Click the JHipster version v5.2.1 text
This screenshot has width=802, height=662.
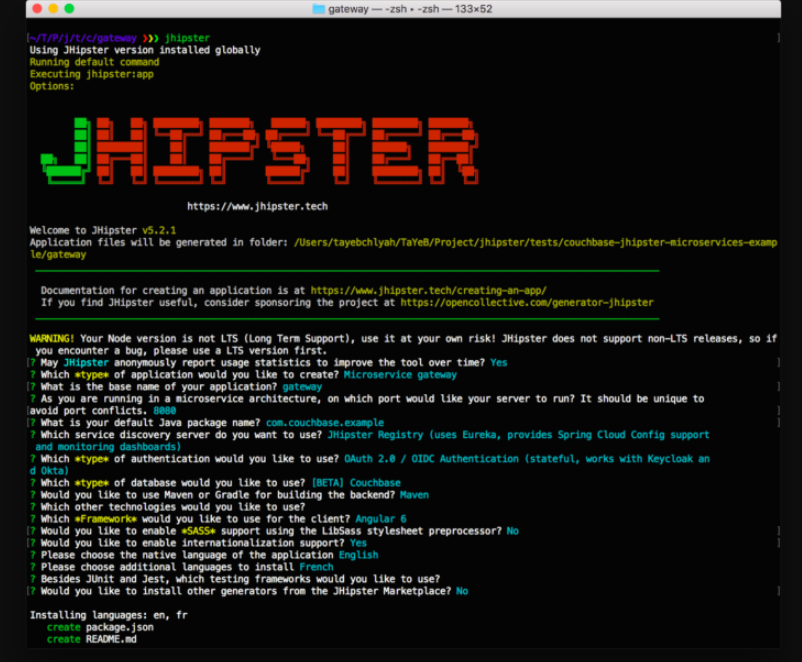(x=159, y=230)
